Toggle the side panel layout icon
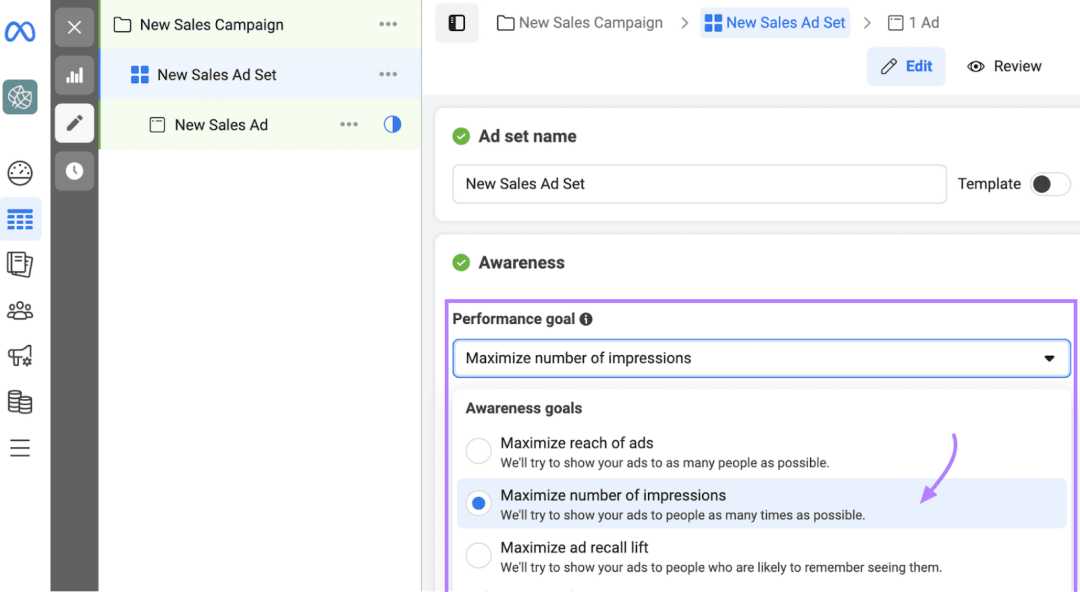 [x=457, y=23]
